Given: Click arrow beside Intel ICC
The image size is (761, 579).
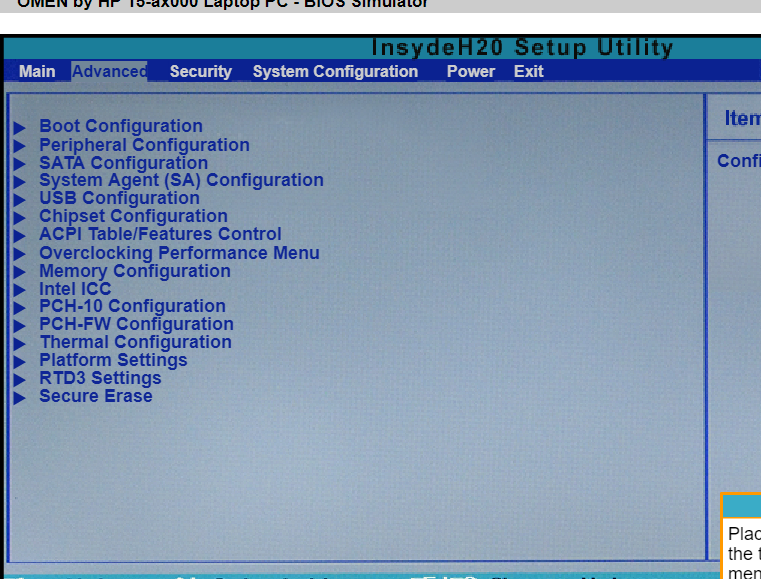Looking at the screenshot, I should coord(19,290).
